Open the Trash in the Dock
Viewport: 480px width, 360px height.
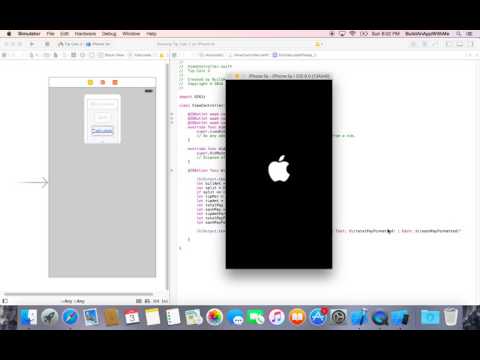(451, 317)
